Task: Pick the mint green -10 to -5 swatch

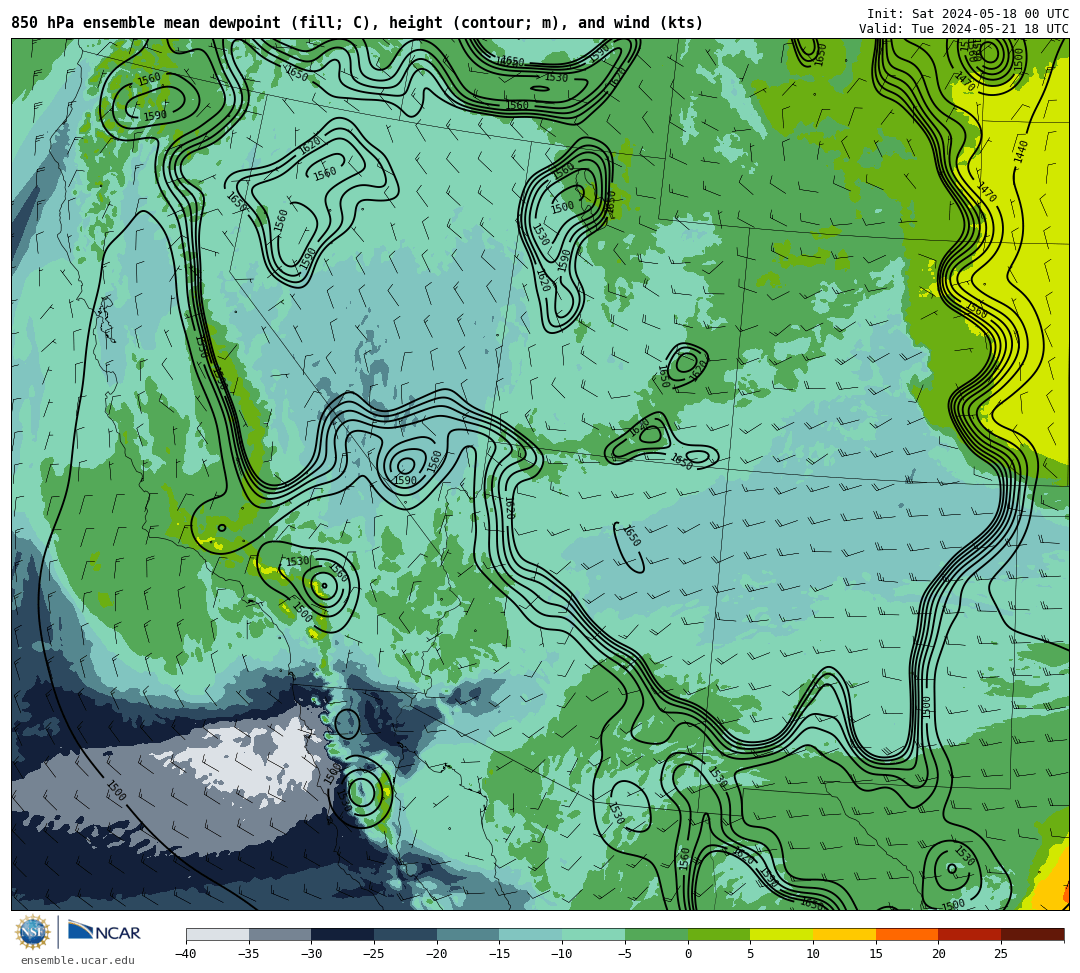Action: (x=594, y=934)
